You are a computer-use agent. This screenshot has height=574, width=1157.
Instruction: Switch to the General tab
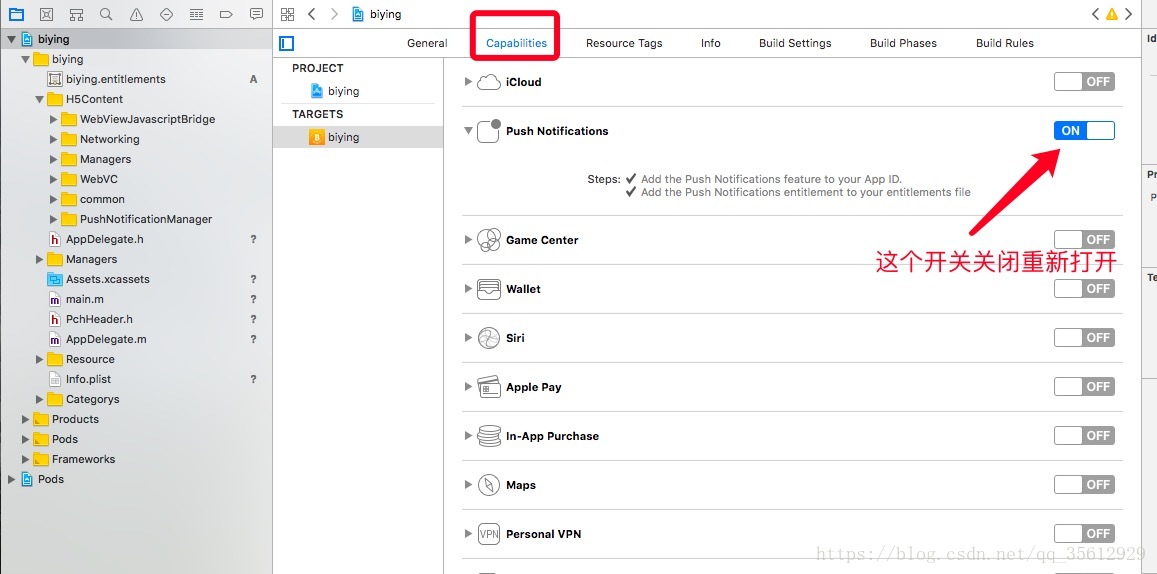[427, 43]
